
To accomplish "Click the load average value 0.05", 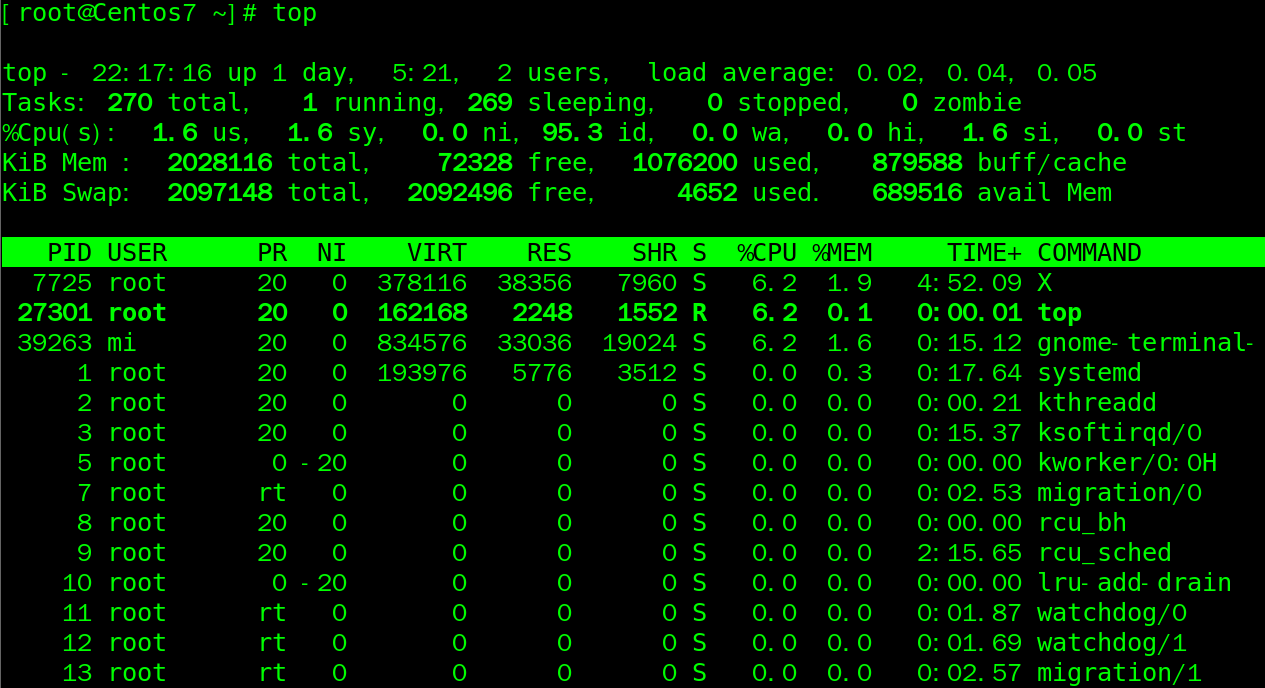I will click(x=1067, y=73).
